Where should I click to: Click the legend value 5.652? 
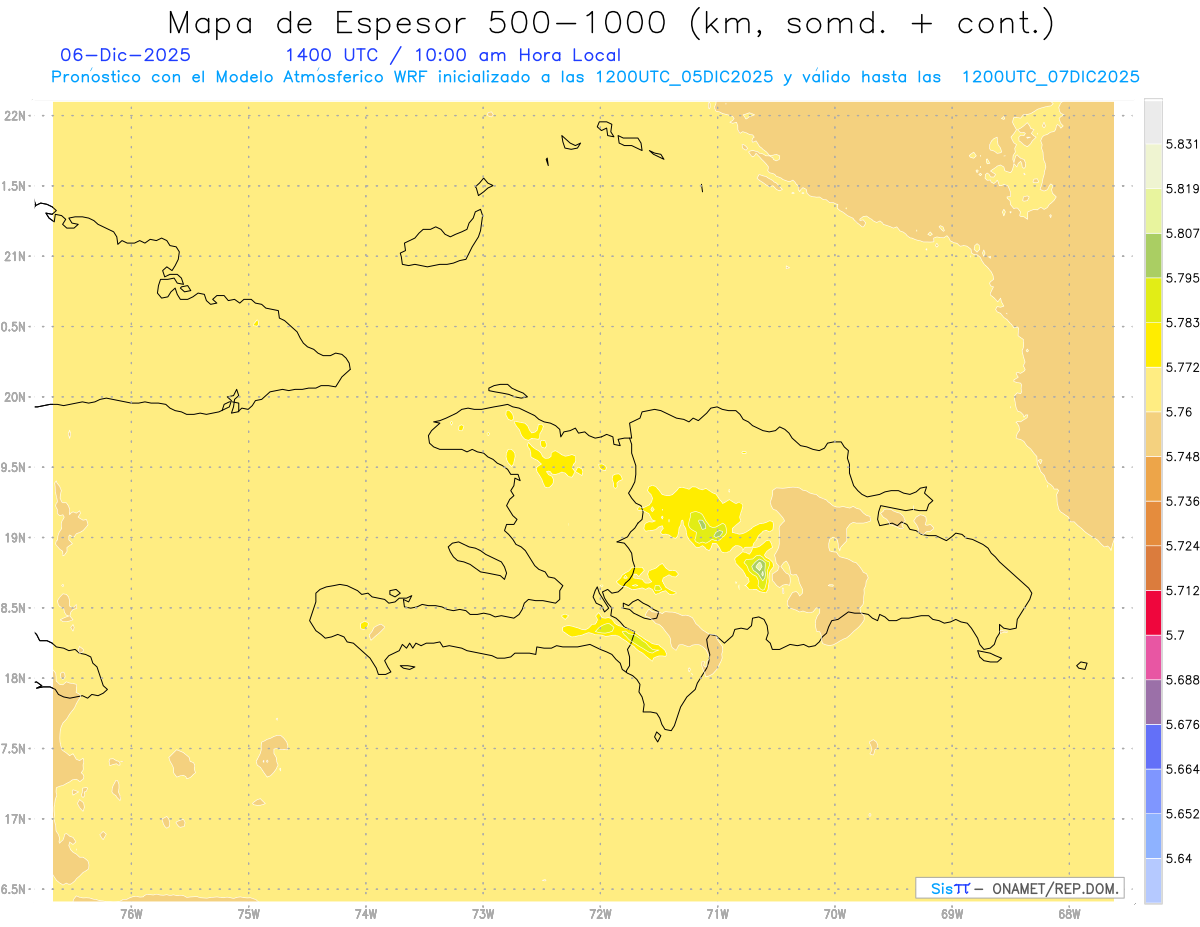click(1182, 814)
